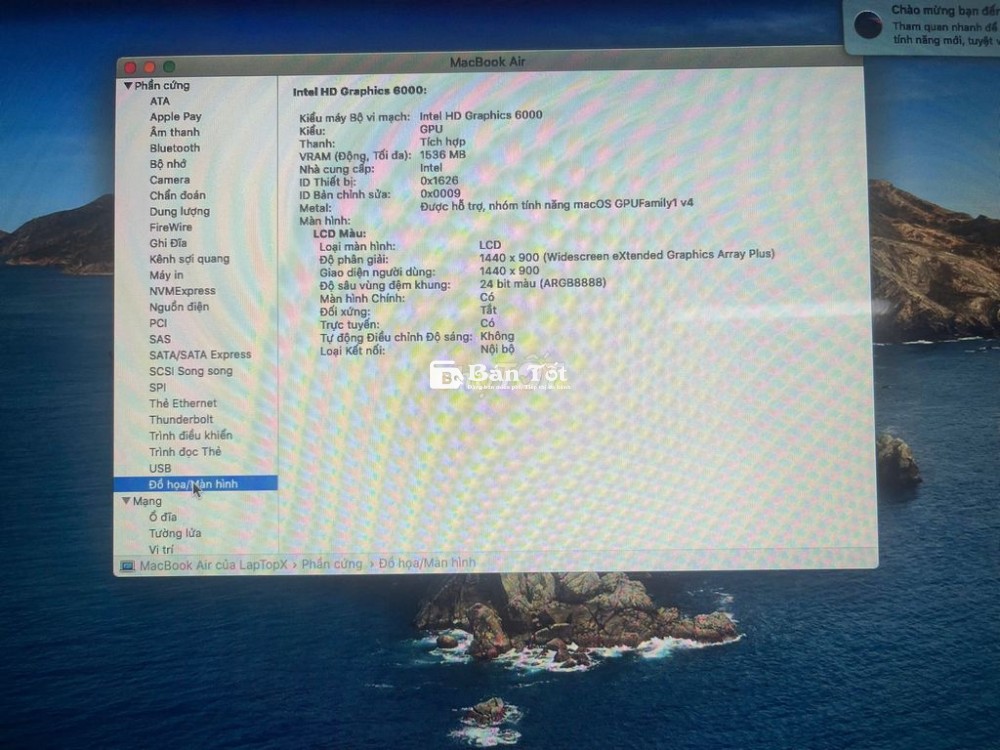
Task: Open Dung lượng storage entry
Action: coord(179,211)
